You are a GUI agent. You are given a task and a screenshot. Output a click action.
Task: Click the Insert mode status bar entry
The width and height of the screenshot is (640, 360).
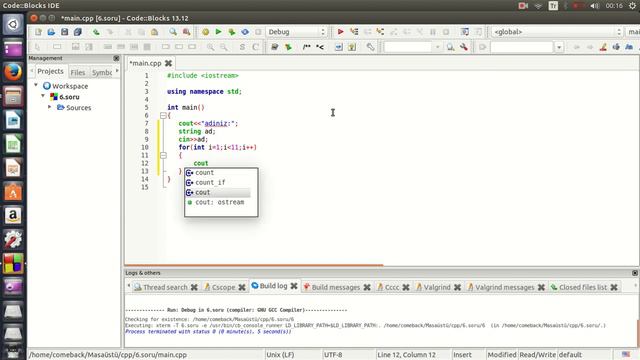click(462, 355)
